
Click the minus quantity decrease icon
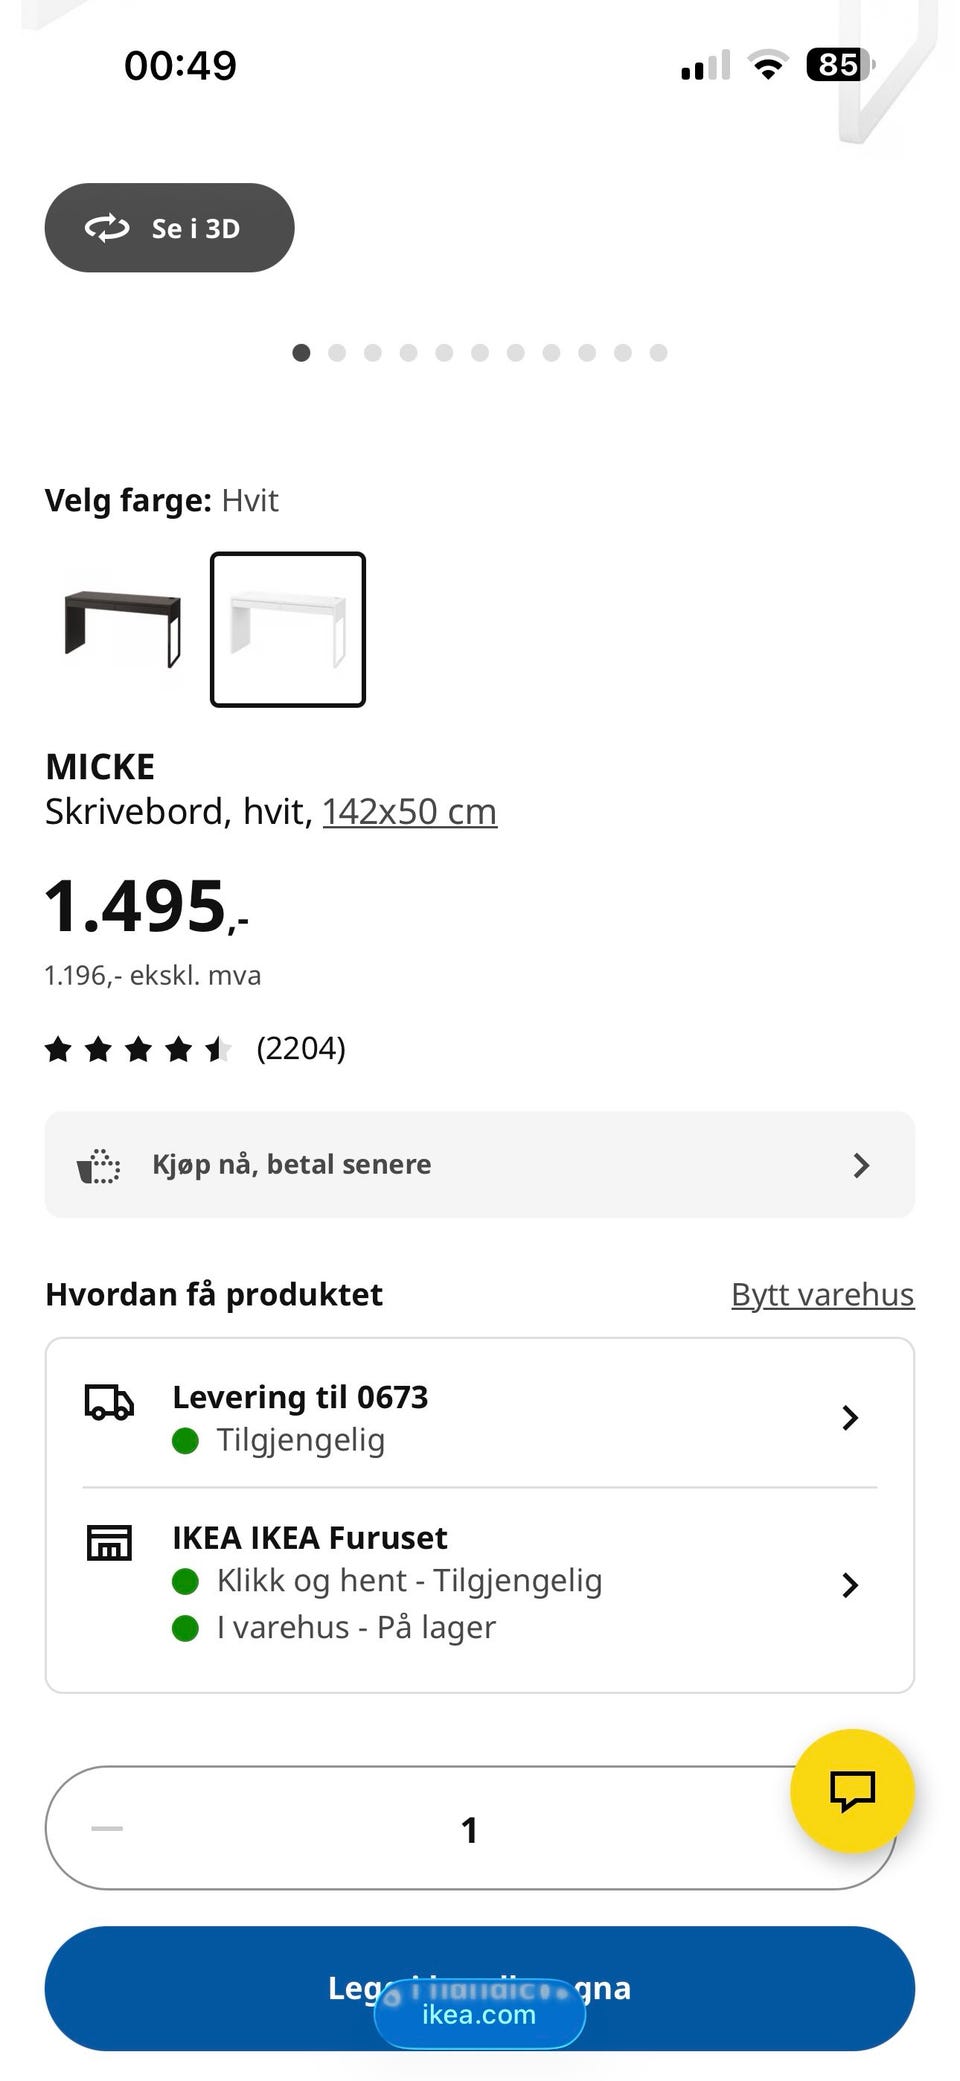click(x=107, y=1828)
